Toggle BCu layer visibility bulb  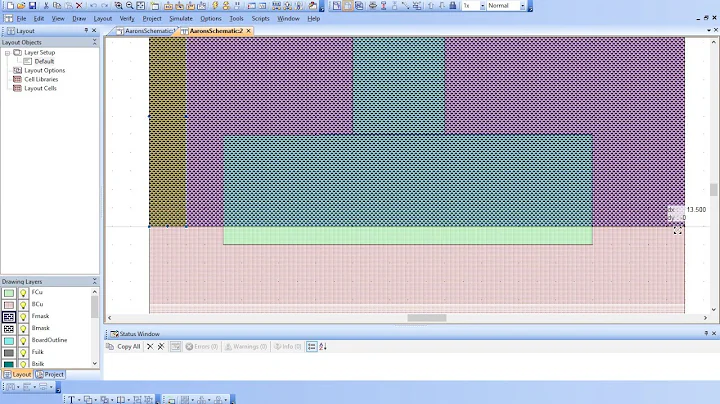click(x=23, y=305)
